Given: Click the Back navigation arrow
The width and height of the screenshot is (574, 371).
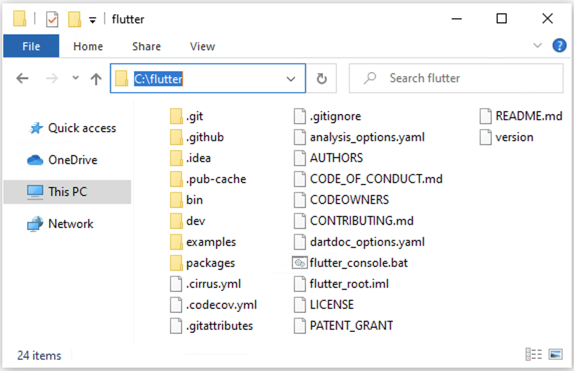Looking at the screenshot, I should coord(22,78).
